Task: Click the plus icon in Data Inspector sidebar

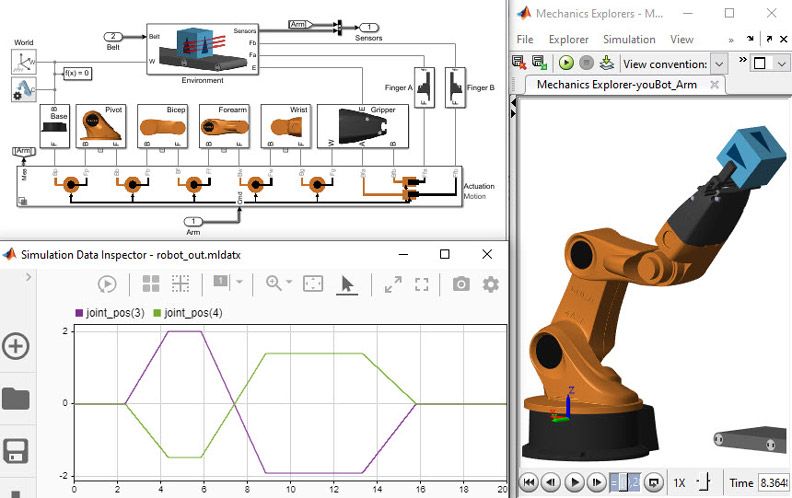Action: pyautogui.click(x=16, y=347)
